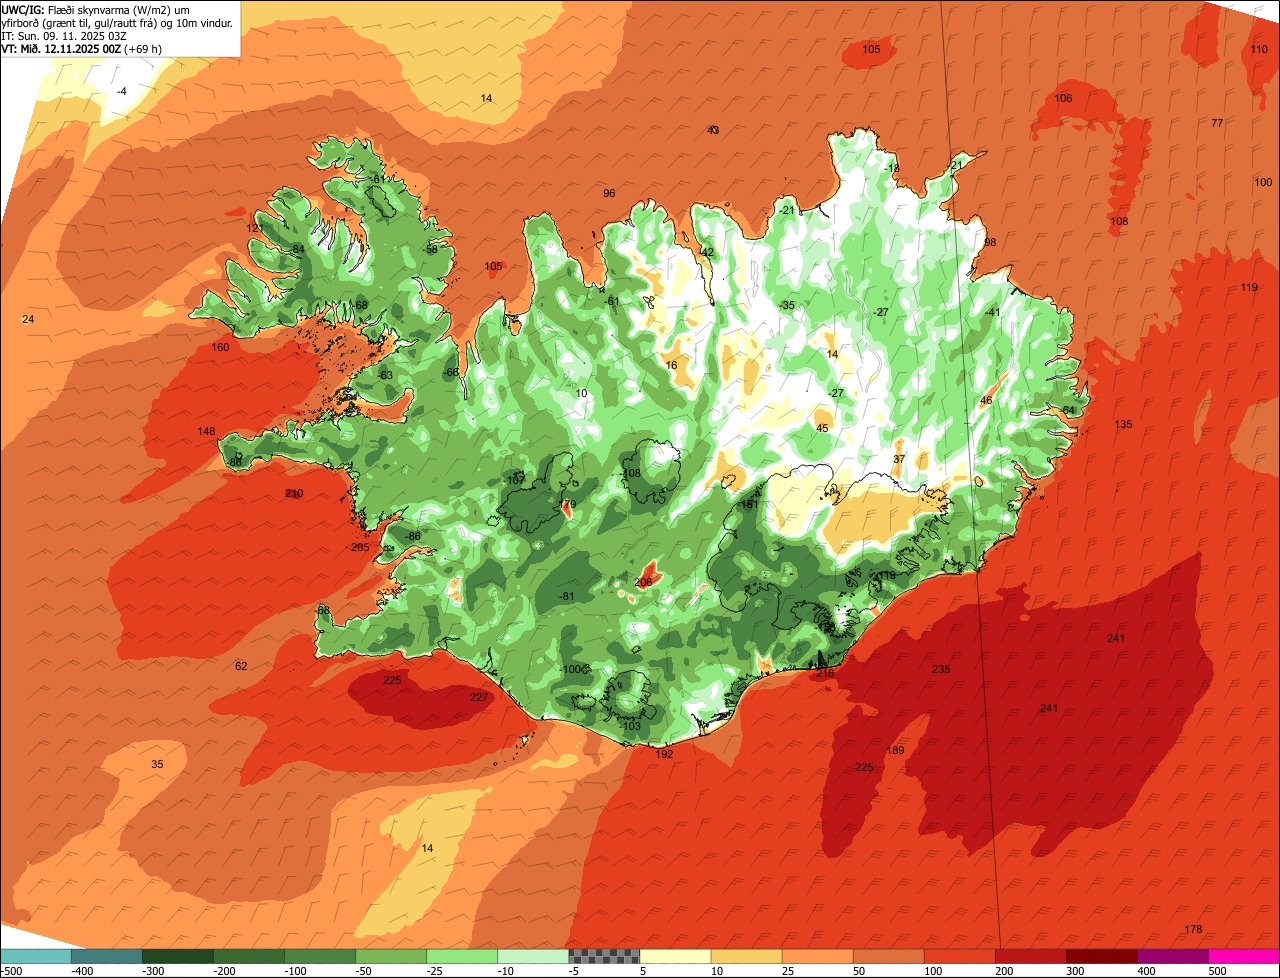Click the map value '-21'
Screen dimensions: 1280x978
[787, 211]
